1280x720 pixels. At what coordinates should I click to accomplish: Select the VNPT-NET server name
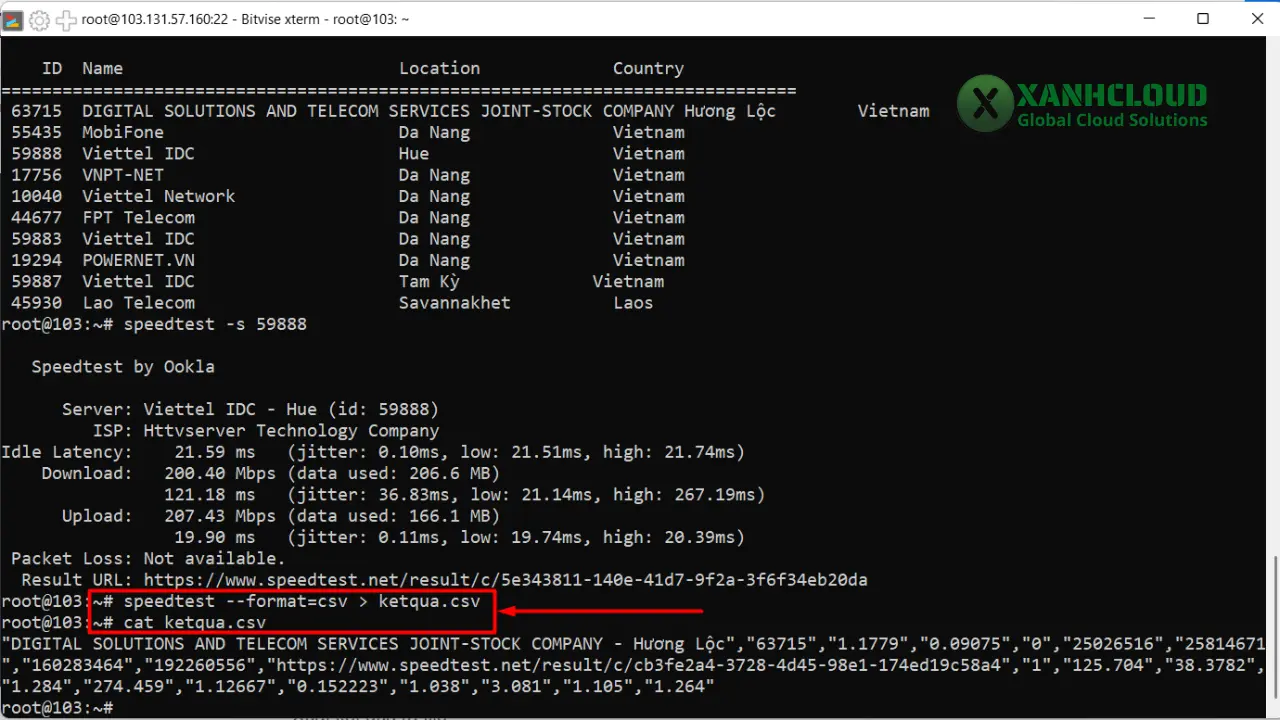coord(123,175)
